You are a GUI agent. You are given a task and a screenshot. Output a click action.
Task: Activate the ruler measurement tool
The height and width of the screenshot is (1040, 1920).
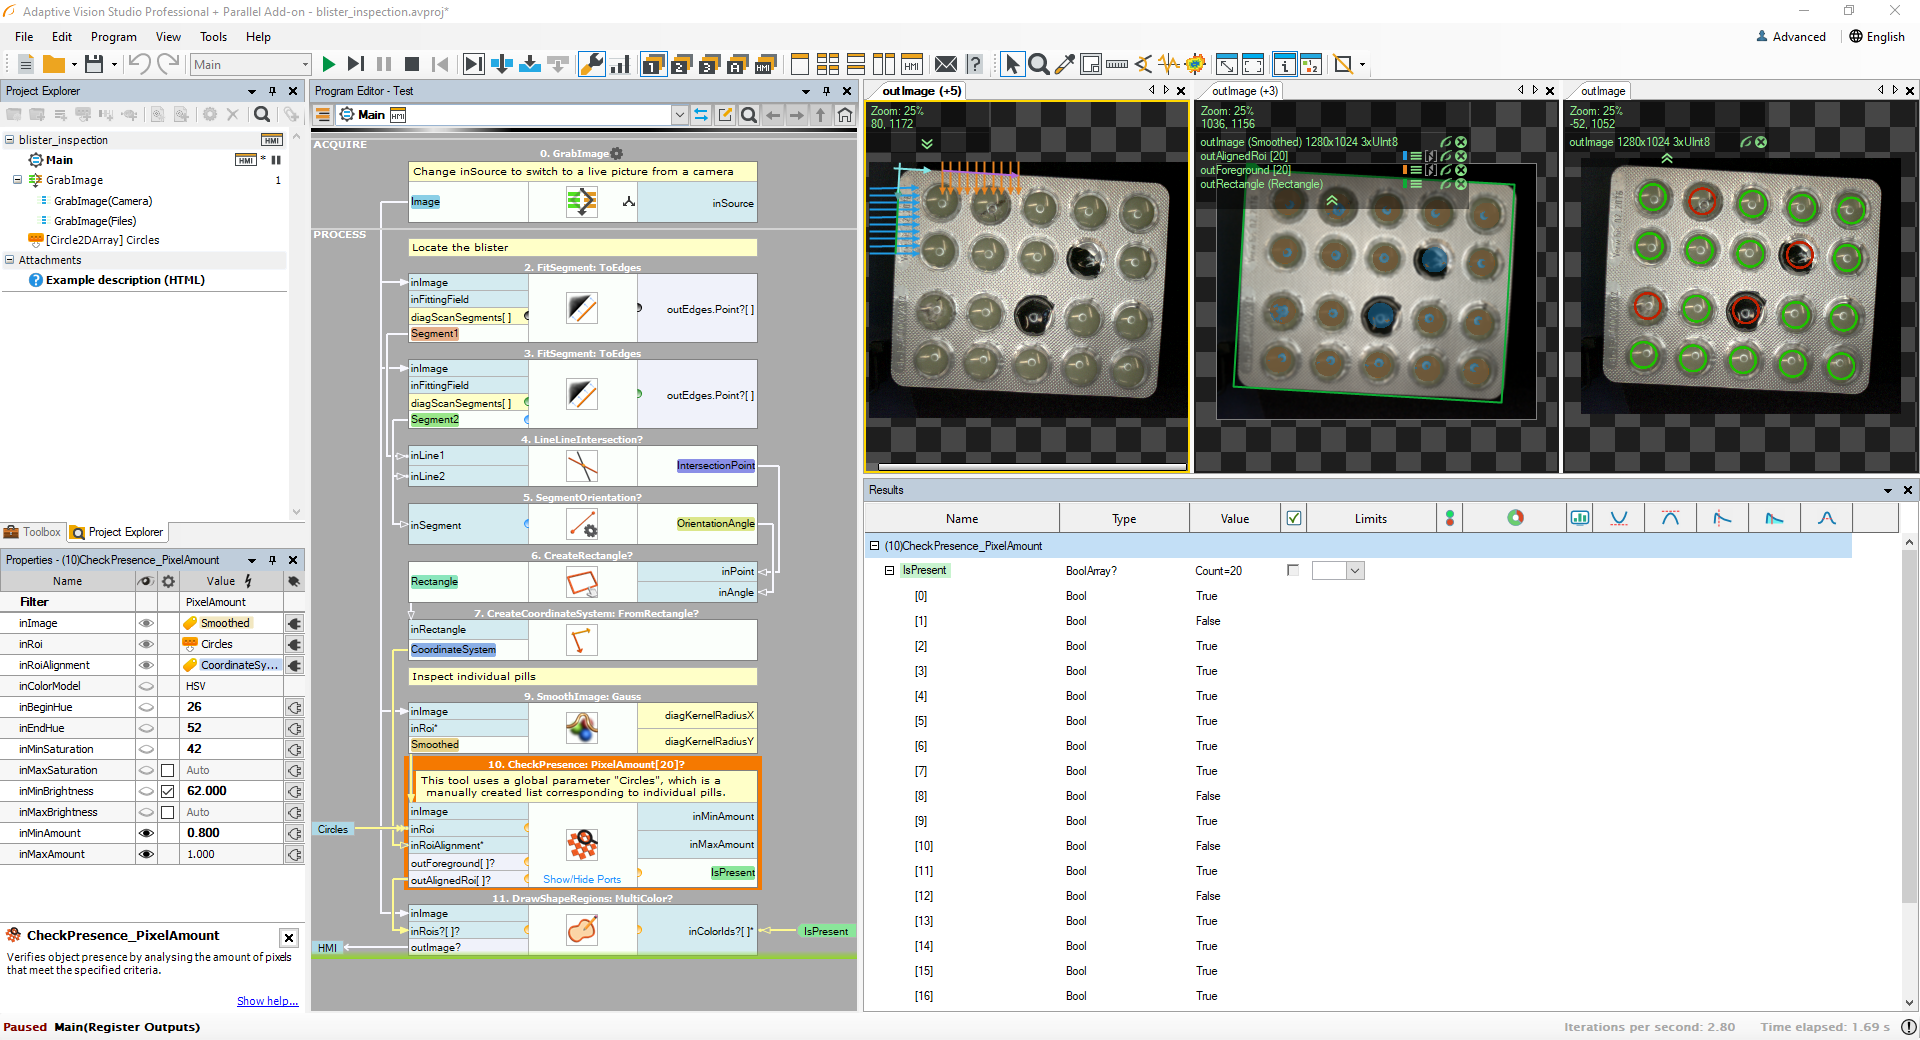point(1117,64)
